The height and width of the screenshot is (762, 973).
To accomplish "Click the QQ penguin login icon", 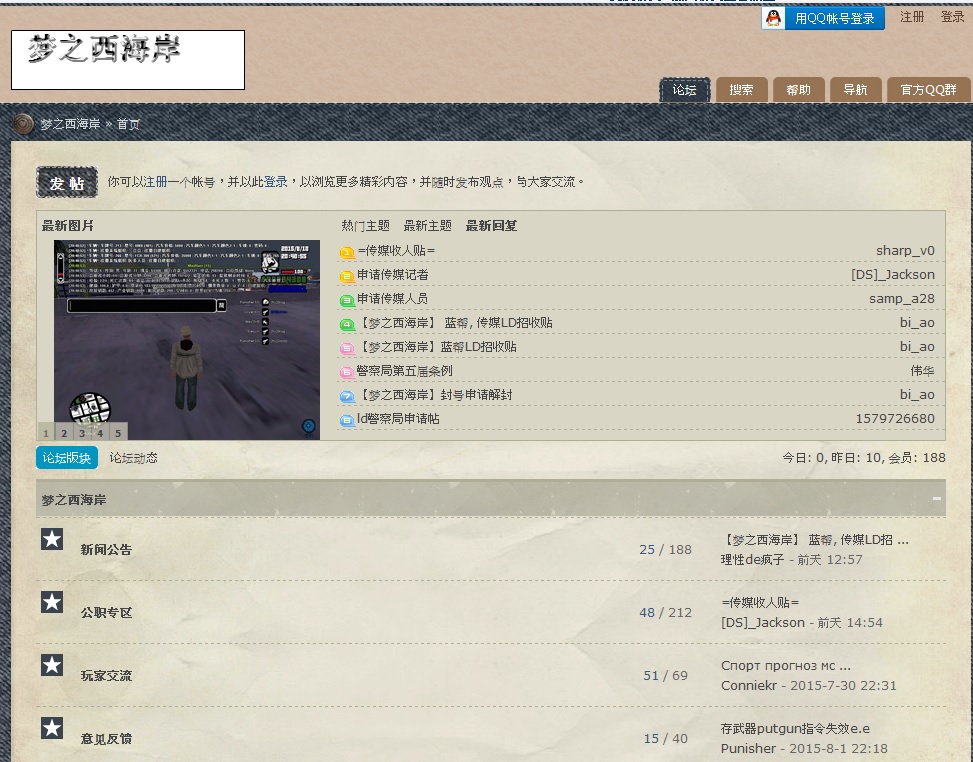I will coord(773,18).
